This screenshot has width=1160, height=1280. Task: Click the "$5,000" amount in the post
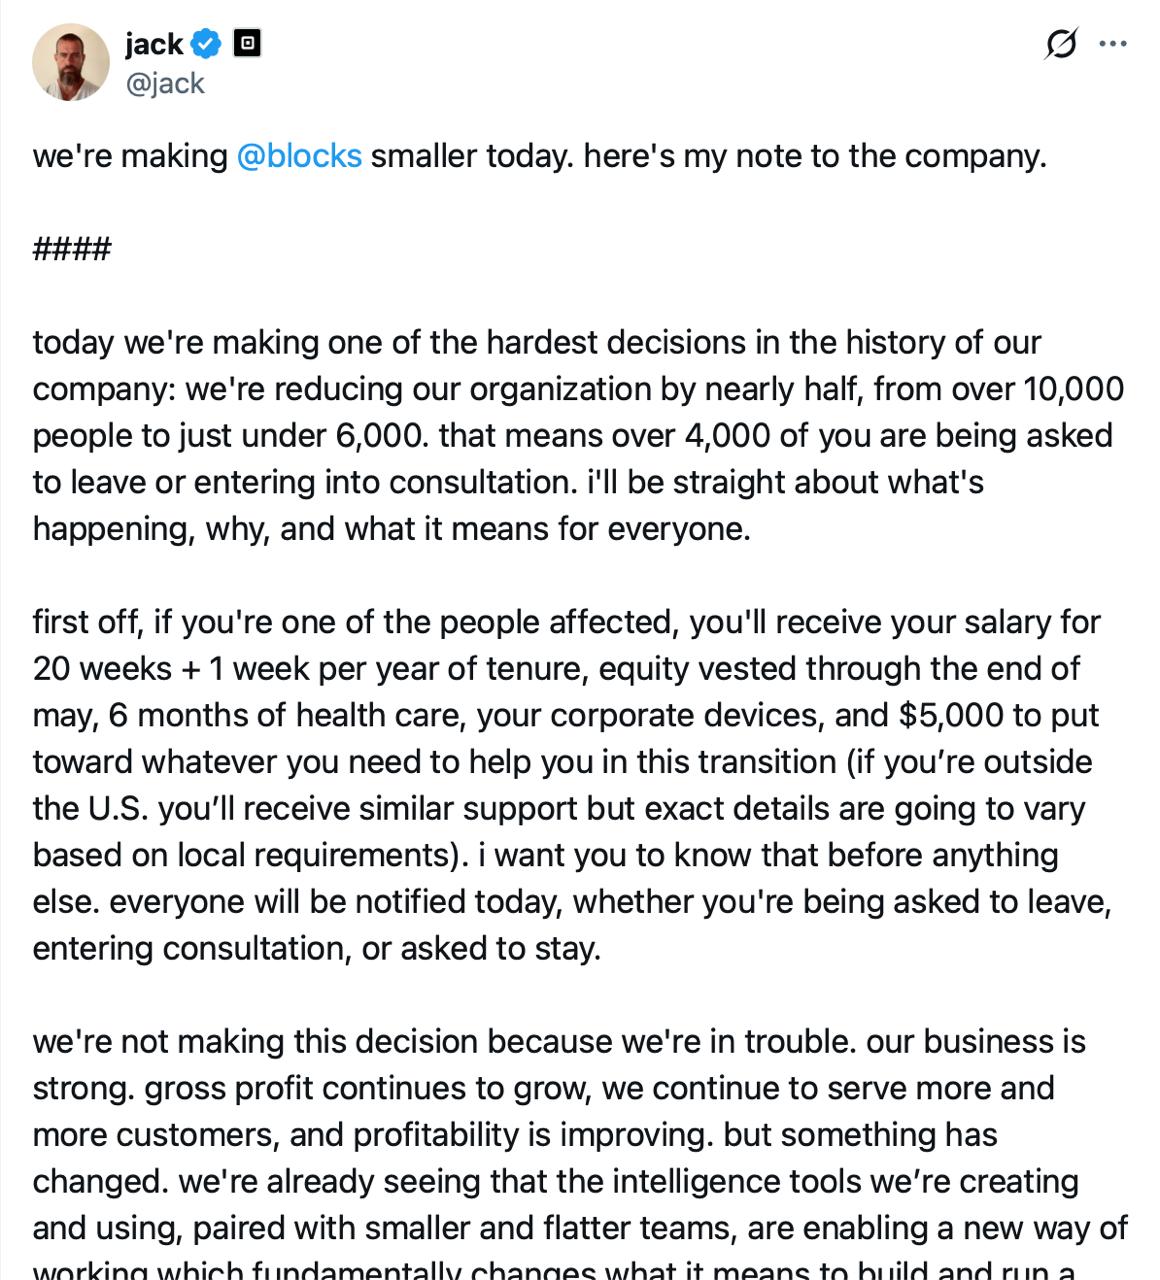tap(951, 715)
